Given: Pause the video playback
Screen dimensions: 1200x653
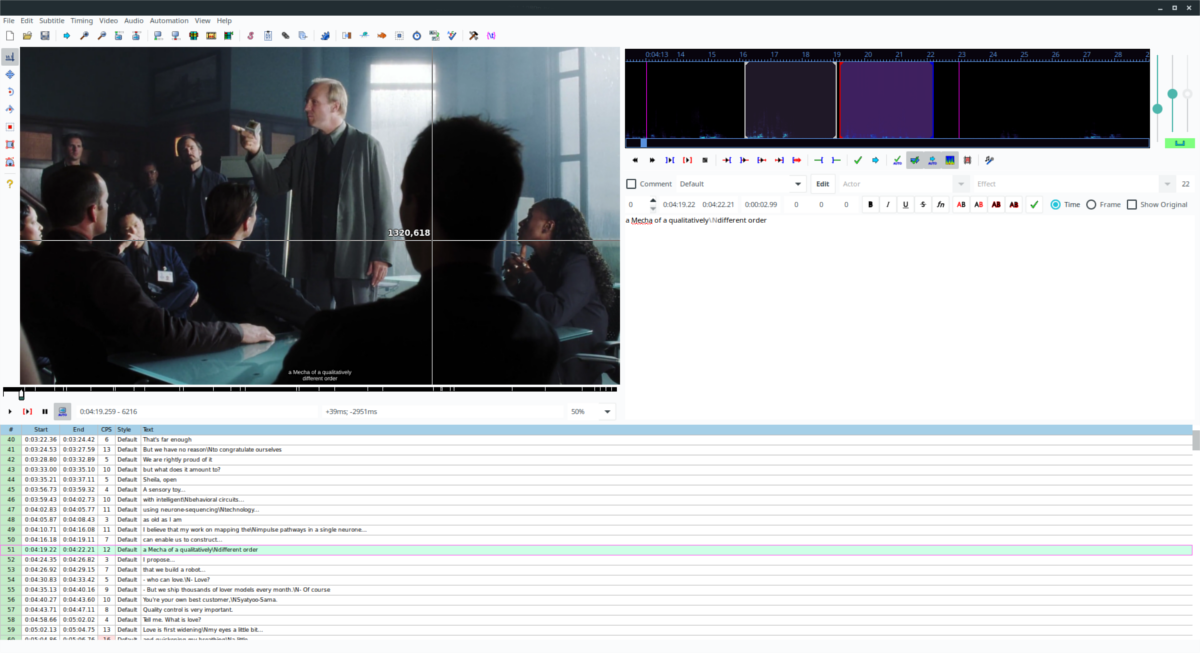Looking at the screenshot, I should (x=45, y=411).
